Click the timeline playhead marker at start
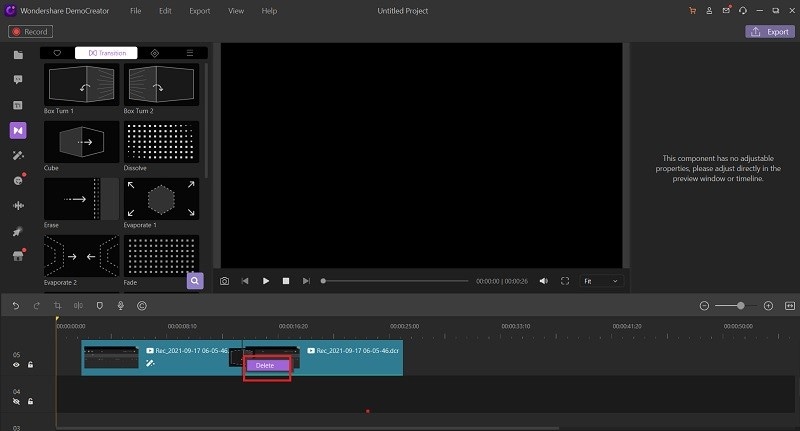 pyautogui.click(x=57, y=319)
